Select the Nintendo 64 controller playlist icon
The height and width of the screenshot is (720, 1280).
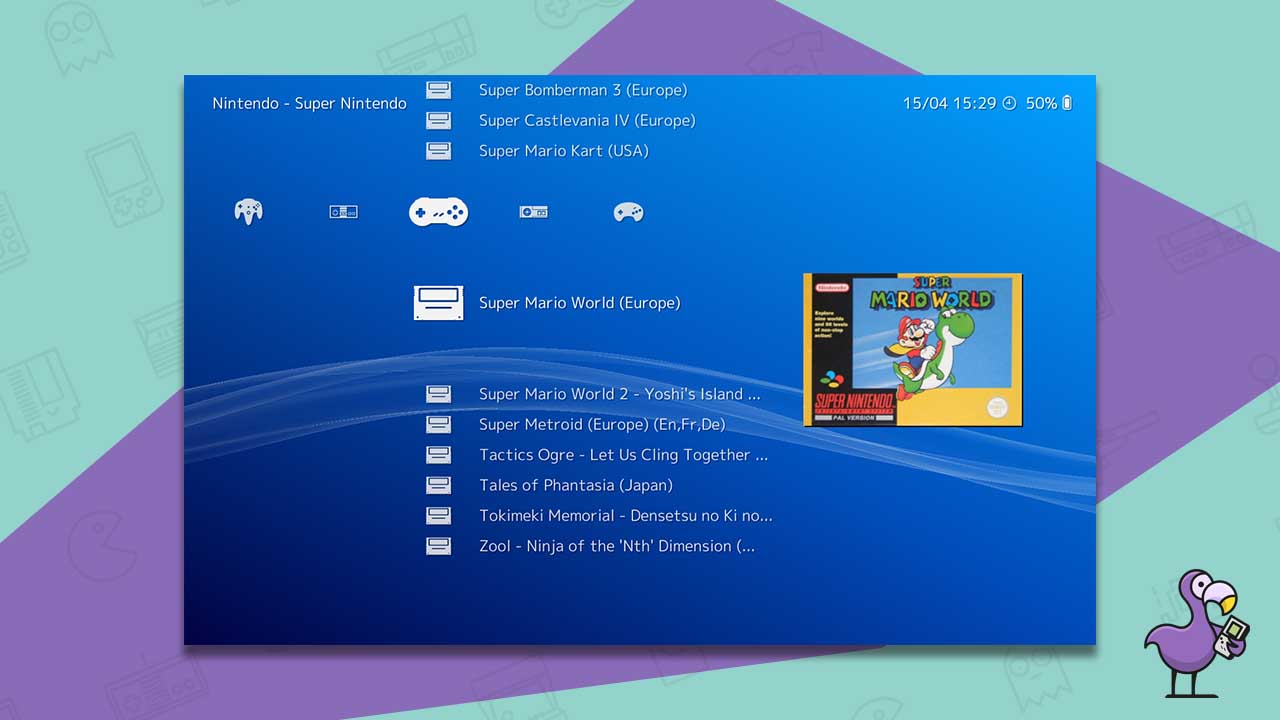click(248, 211)
